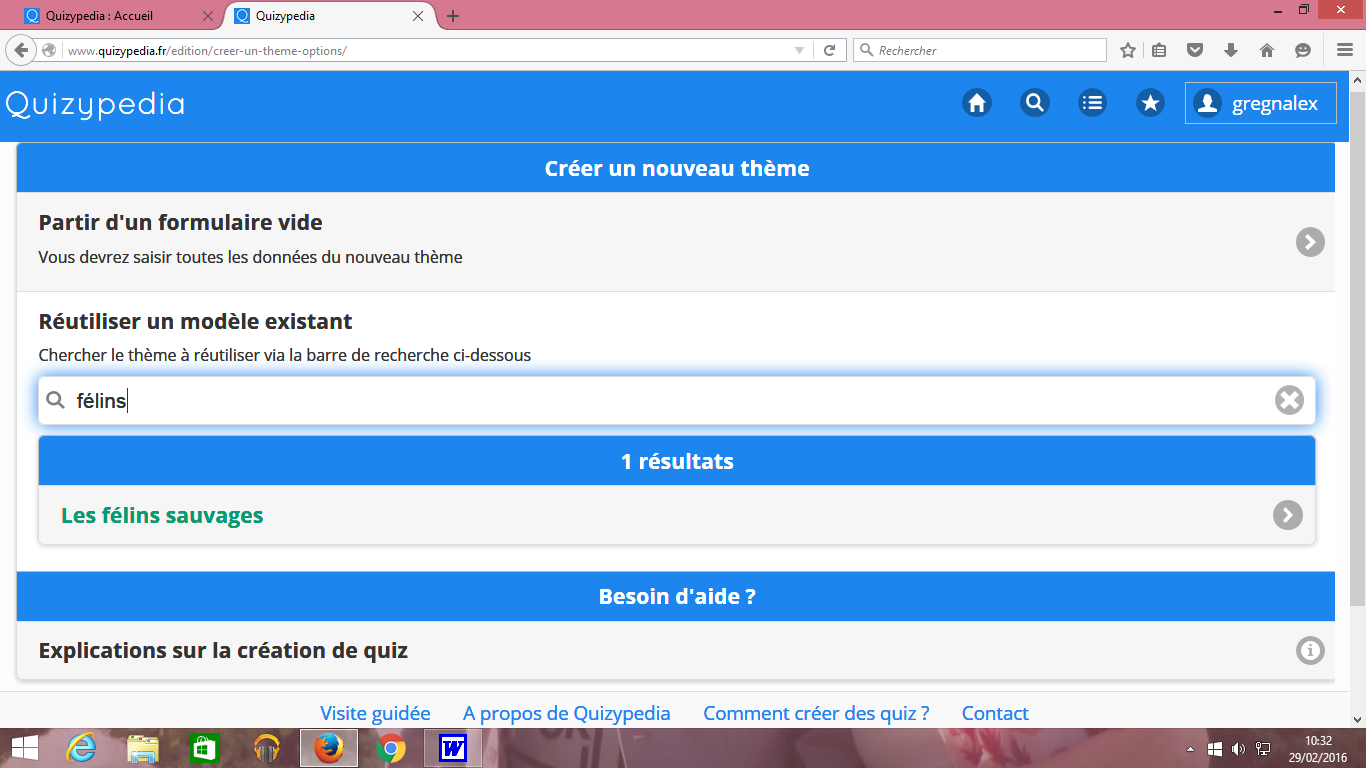Click 'Visite guidée' footer link

click(x=375, y=713)
